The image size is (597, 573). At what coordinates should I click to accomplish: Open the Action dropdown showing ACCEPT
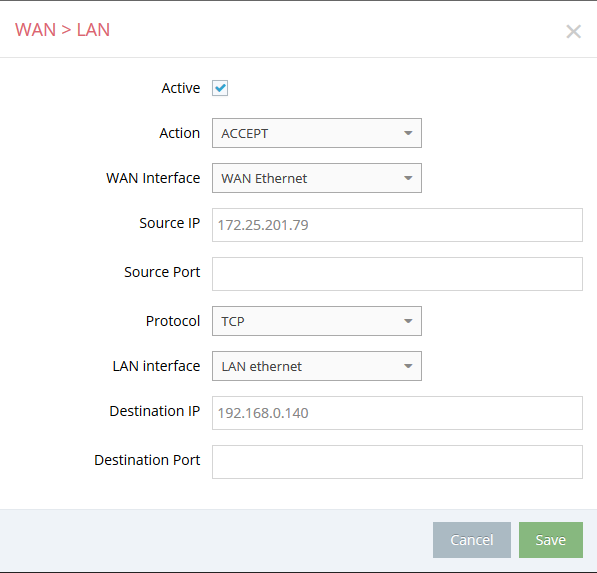click(317, 133)
